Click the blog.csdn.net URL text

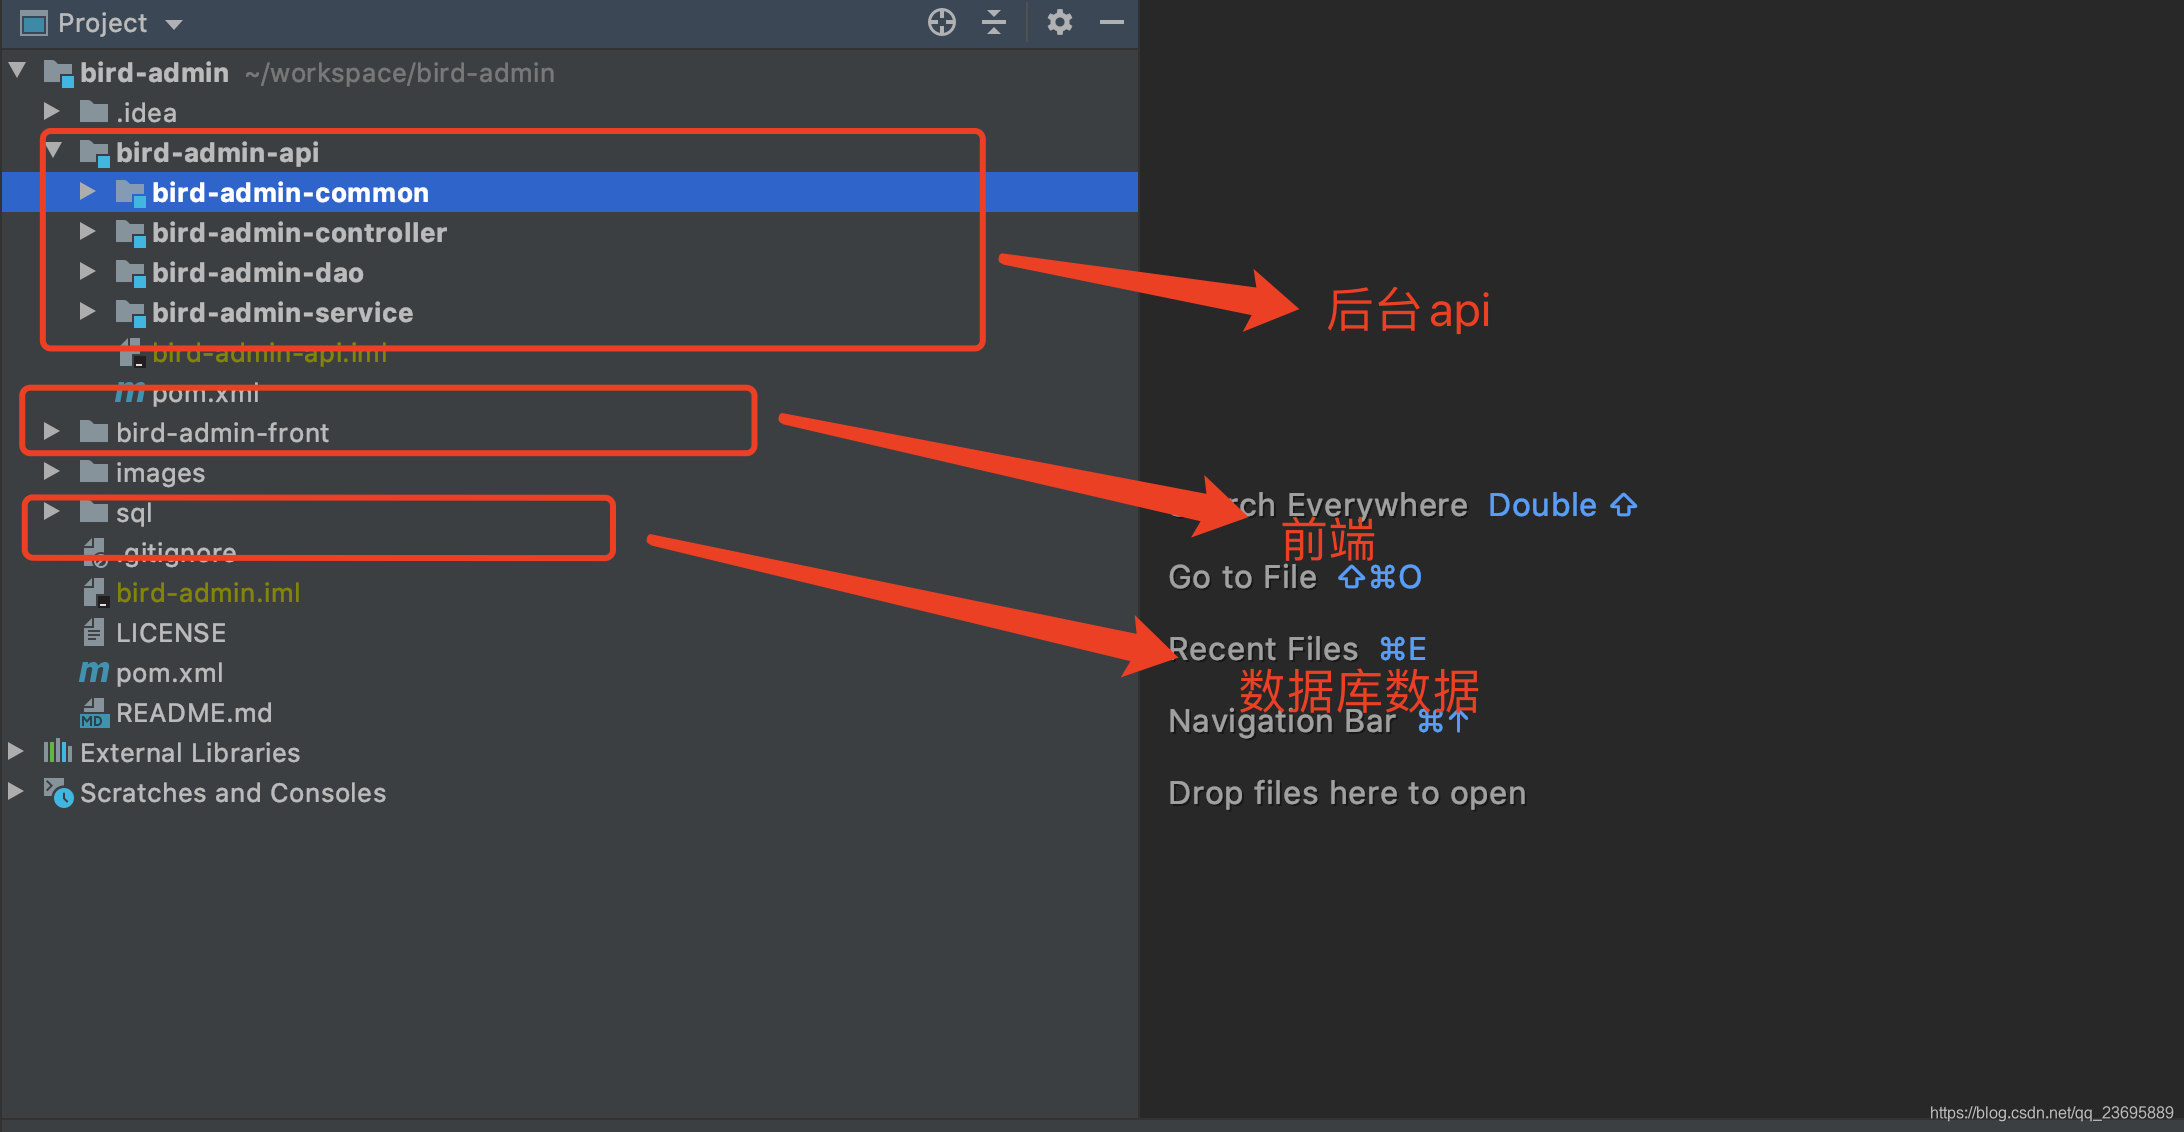2051,1112
